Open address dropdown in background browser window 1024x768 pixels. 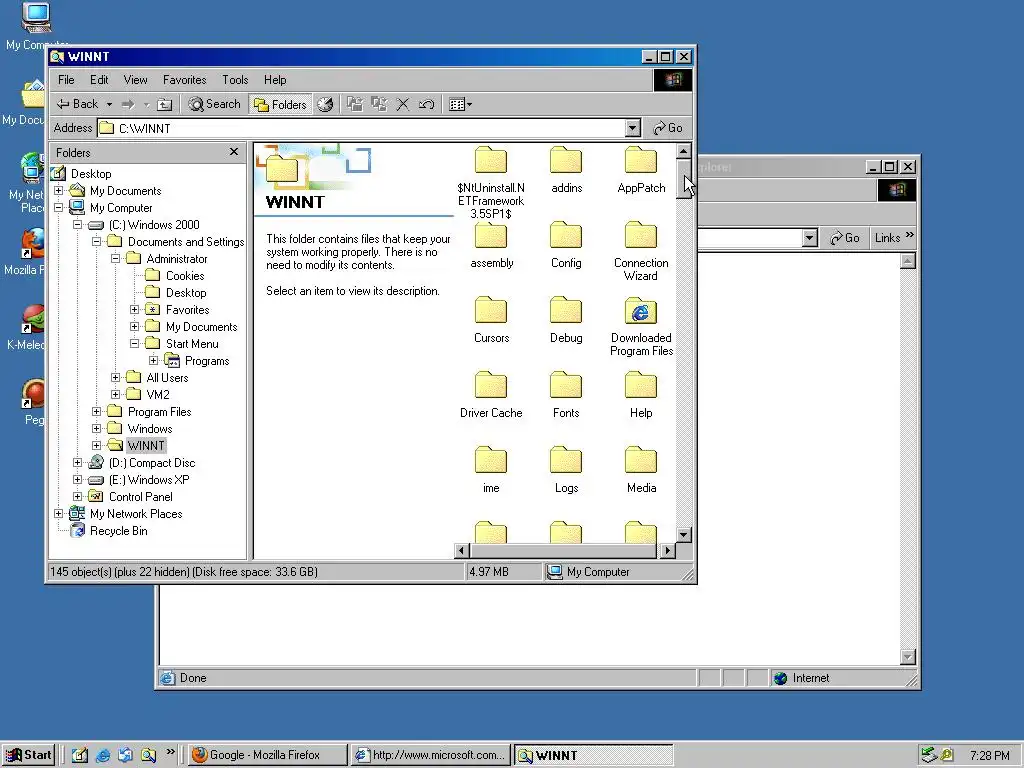point(810,238)
